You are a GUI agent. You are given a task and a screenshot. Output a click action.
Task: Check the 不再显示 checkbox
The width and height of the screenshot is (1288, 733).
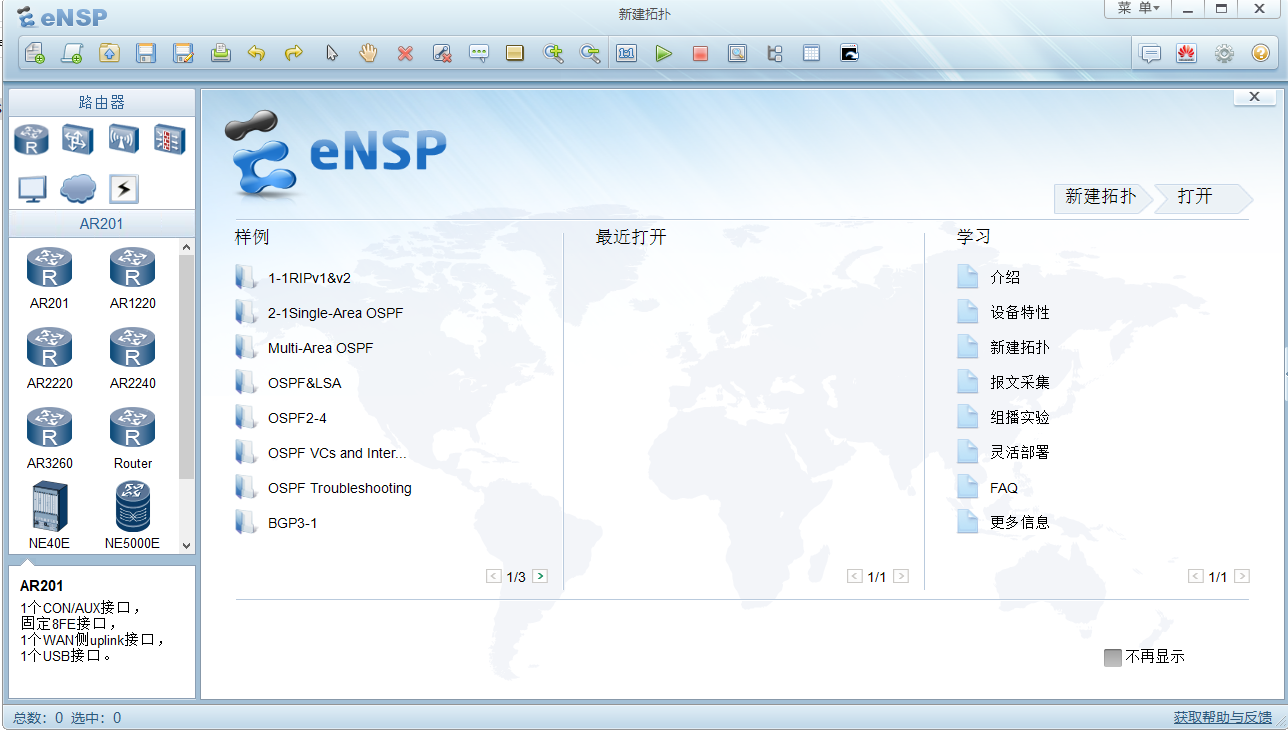[1113, 657]
